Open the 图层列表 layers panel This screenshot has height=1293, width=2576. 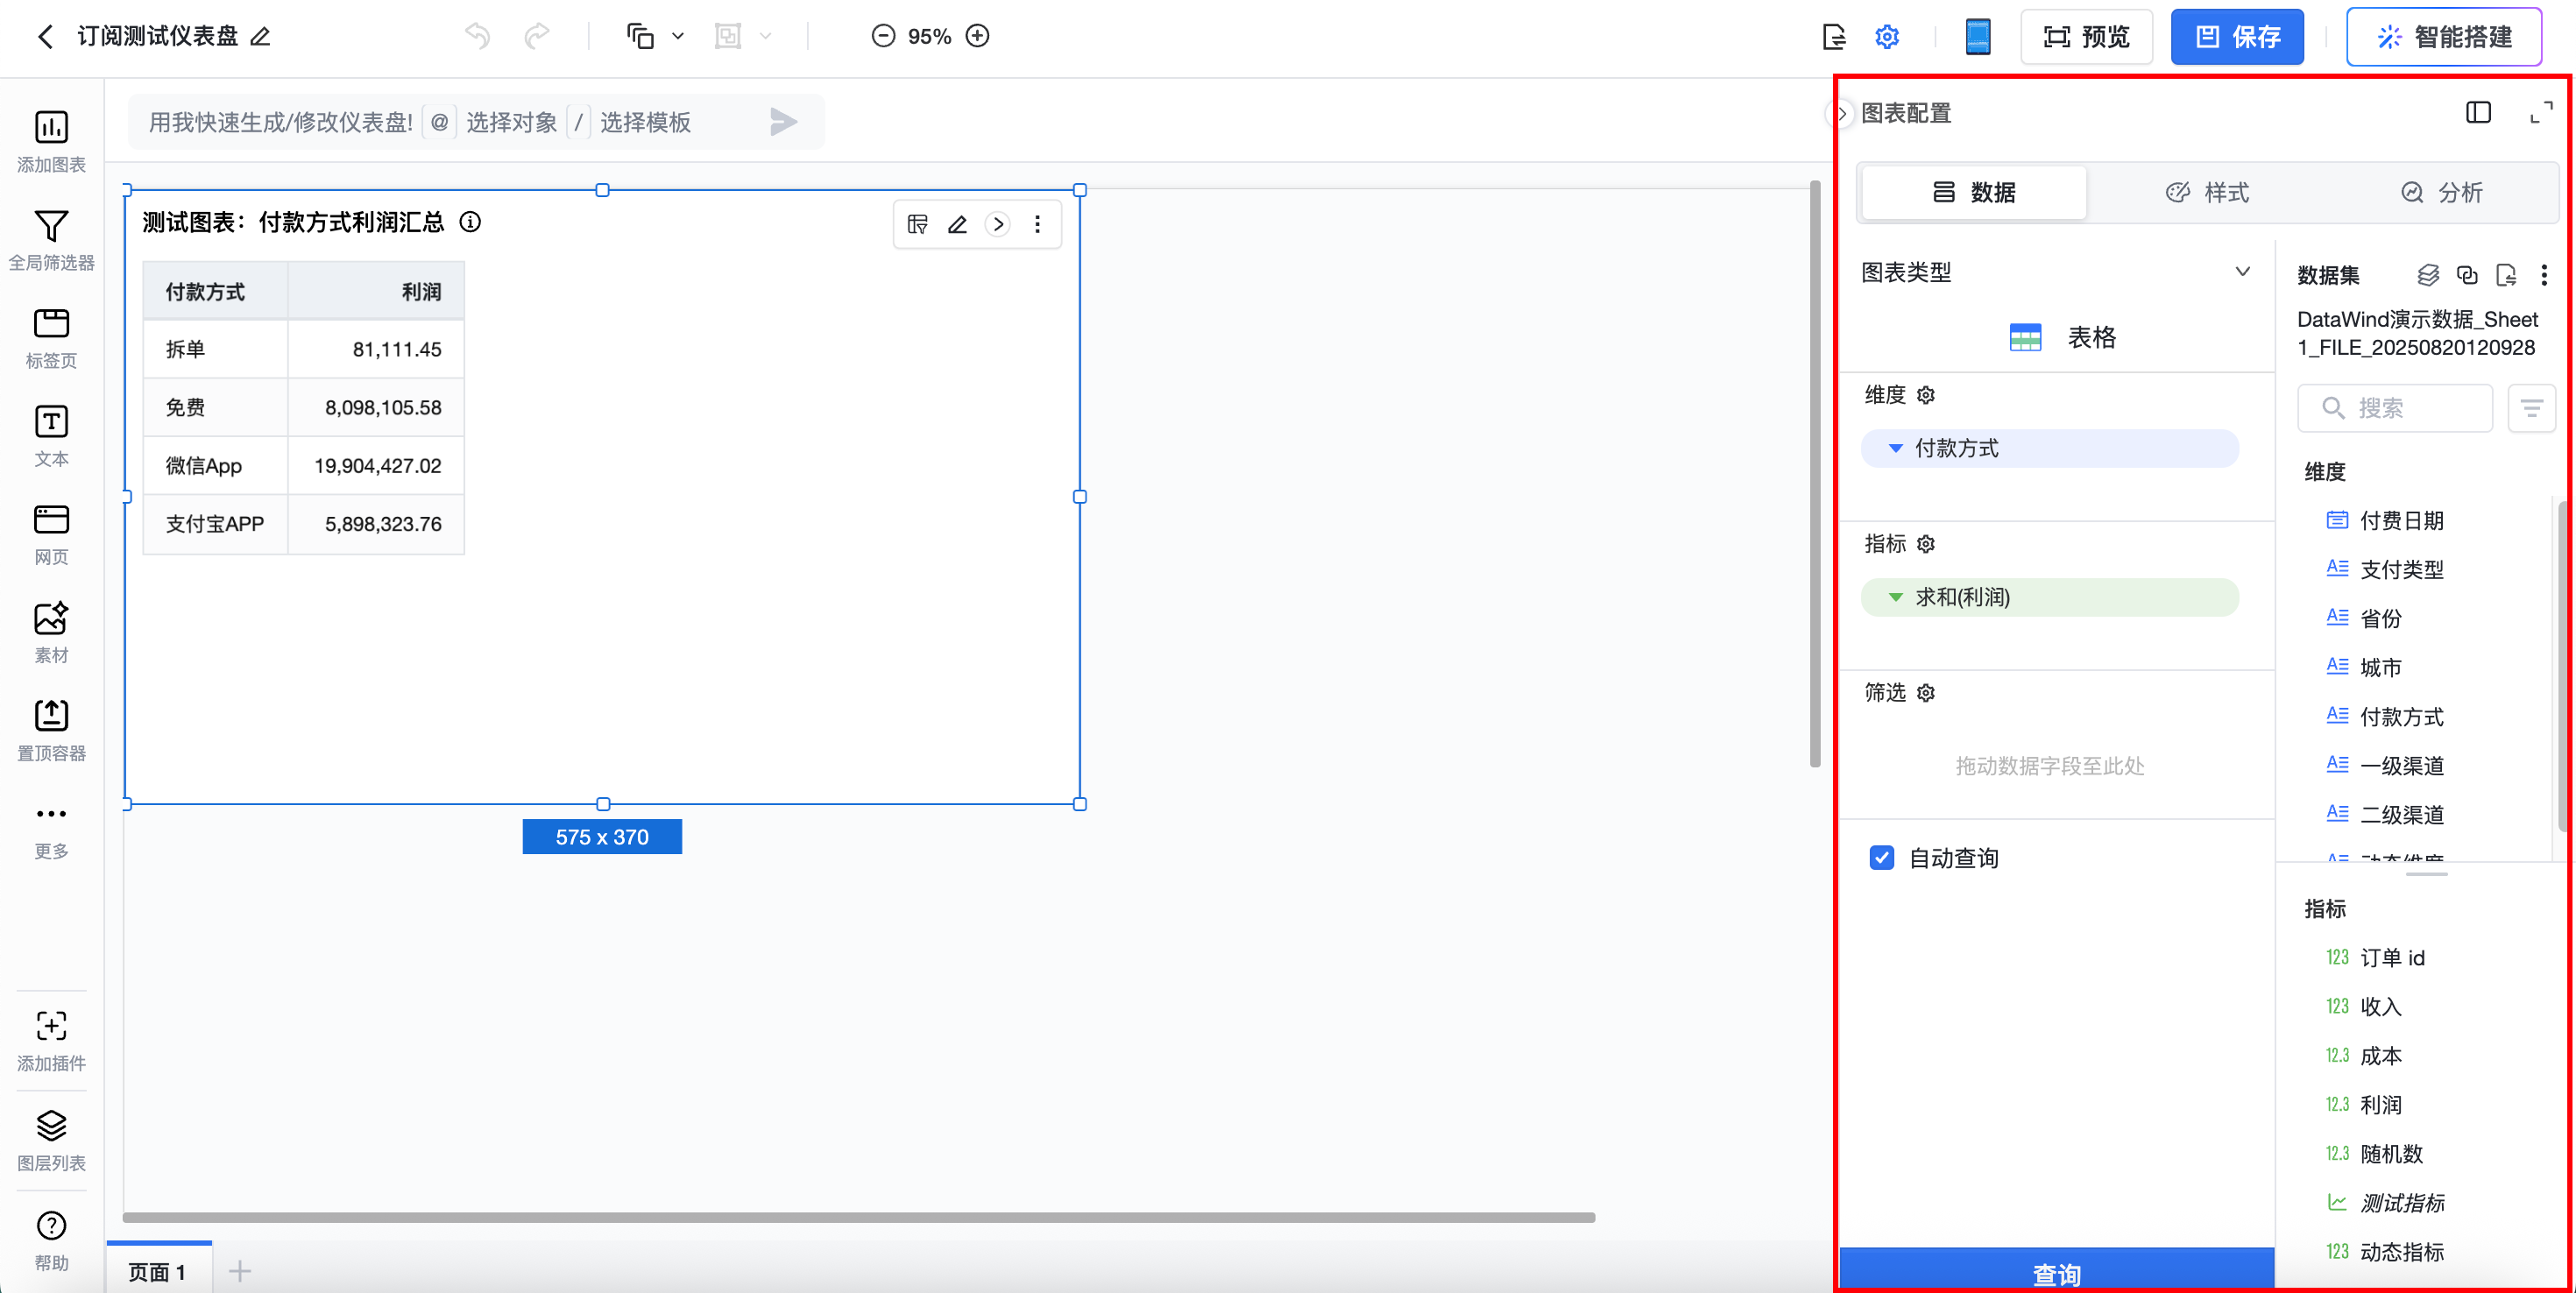click(x=51, y=1126)
